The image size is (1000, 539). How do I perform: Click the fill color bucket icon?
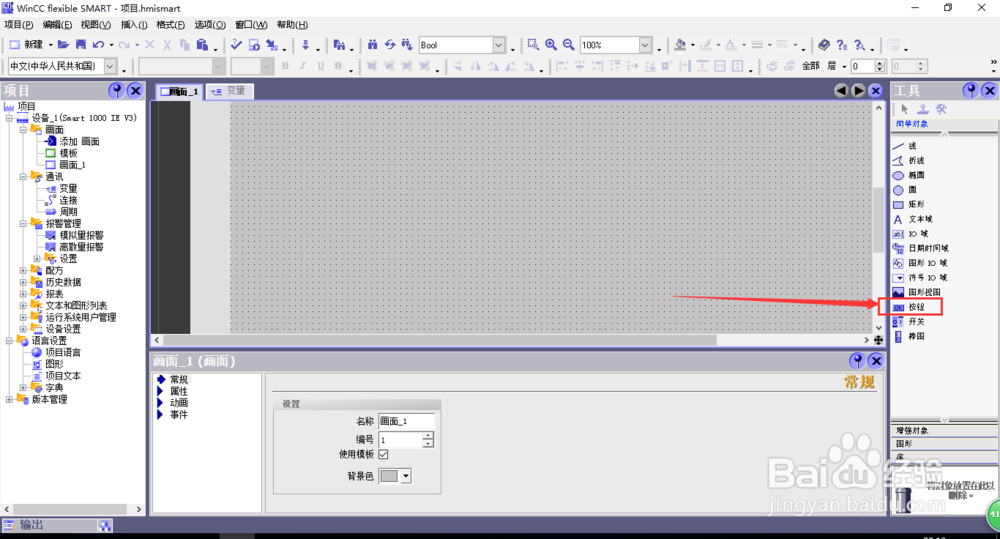(x=680, y=45)
